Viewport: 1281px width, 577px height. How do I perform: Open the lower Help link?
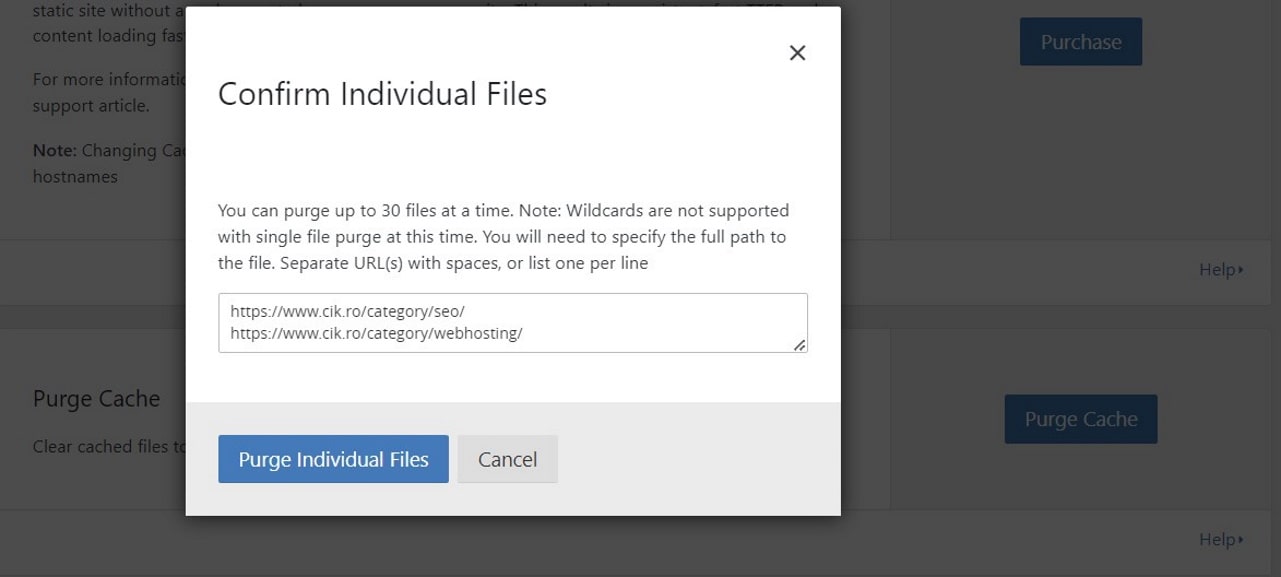(1217, 539)
